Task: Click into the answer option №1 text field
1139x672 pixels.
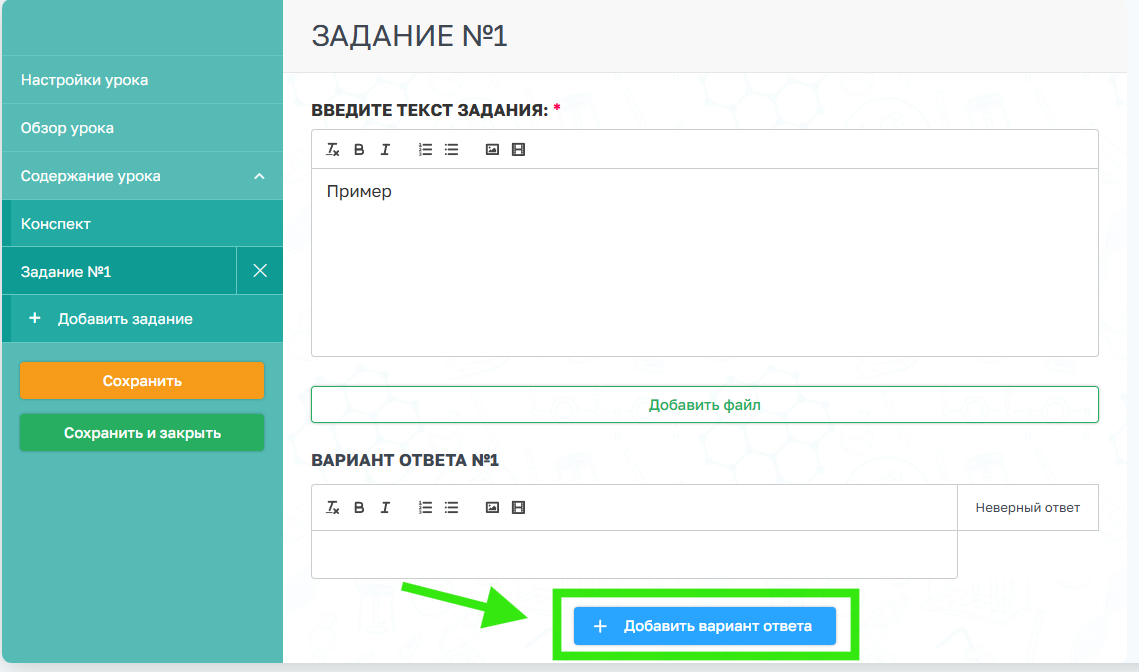Action: 634,554
